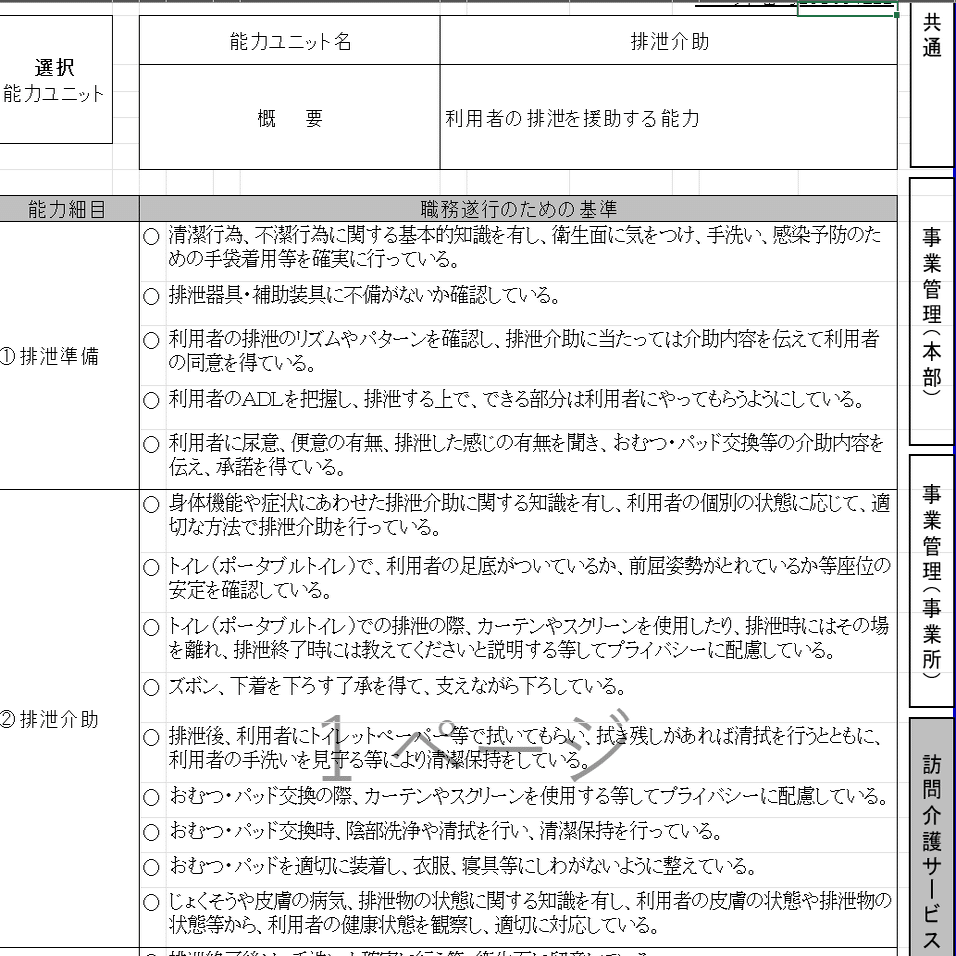Click the circle beside ズボン、下着を下ろす criterion

coord(151,687)
